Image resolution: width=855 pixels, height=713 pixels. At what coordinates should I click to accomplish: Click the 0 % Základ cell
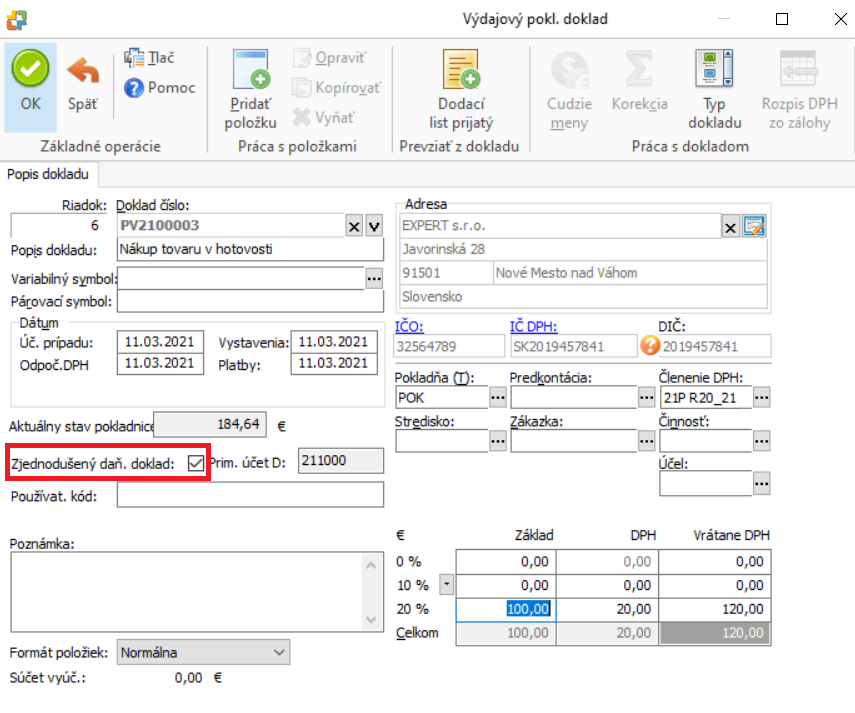(x=505, y=561)
